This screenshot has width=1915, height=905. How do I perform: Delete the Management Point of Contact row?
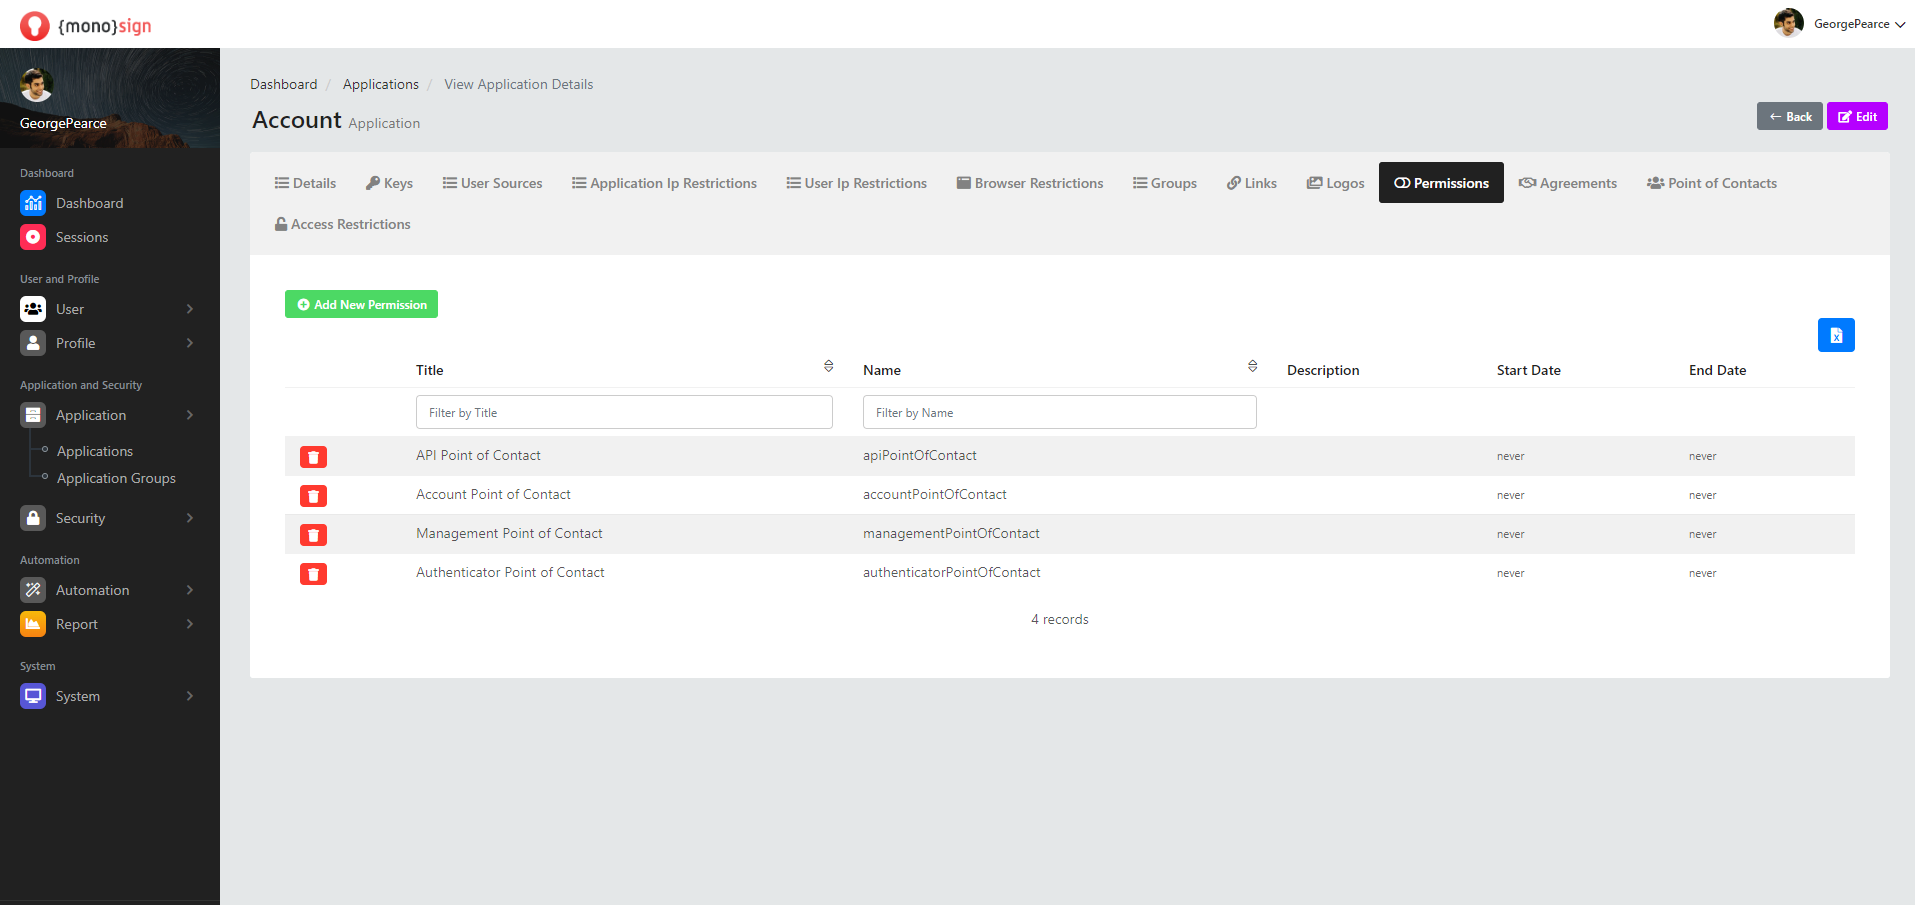click(x=313, y=535)
